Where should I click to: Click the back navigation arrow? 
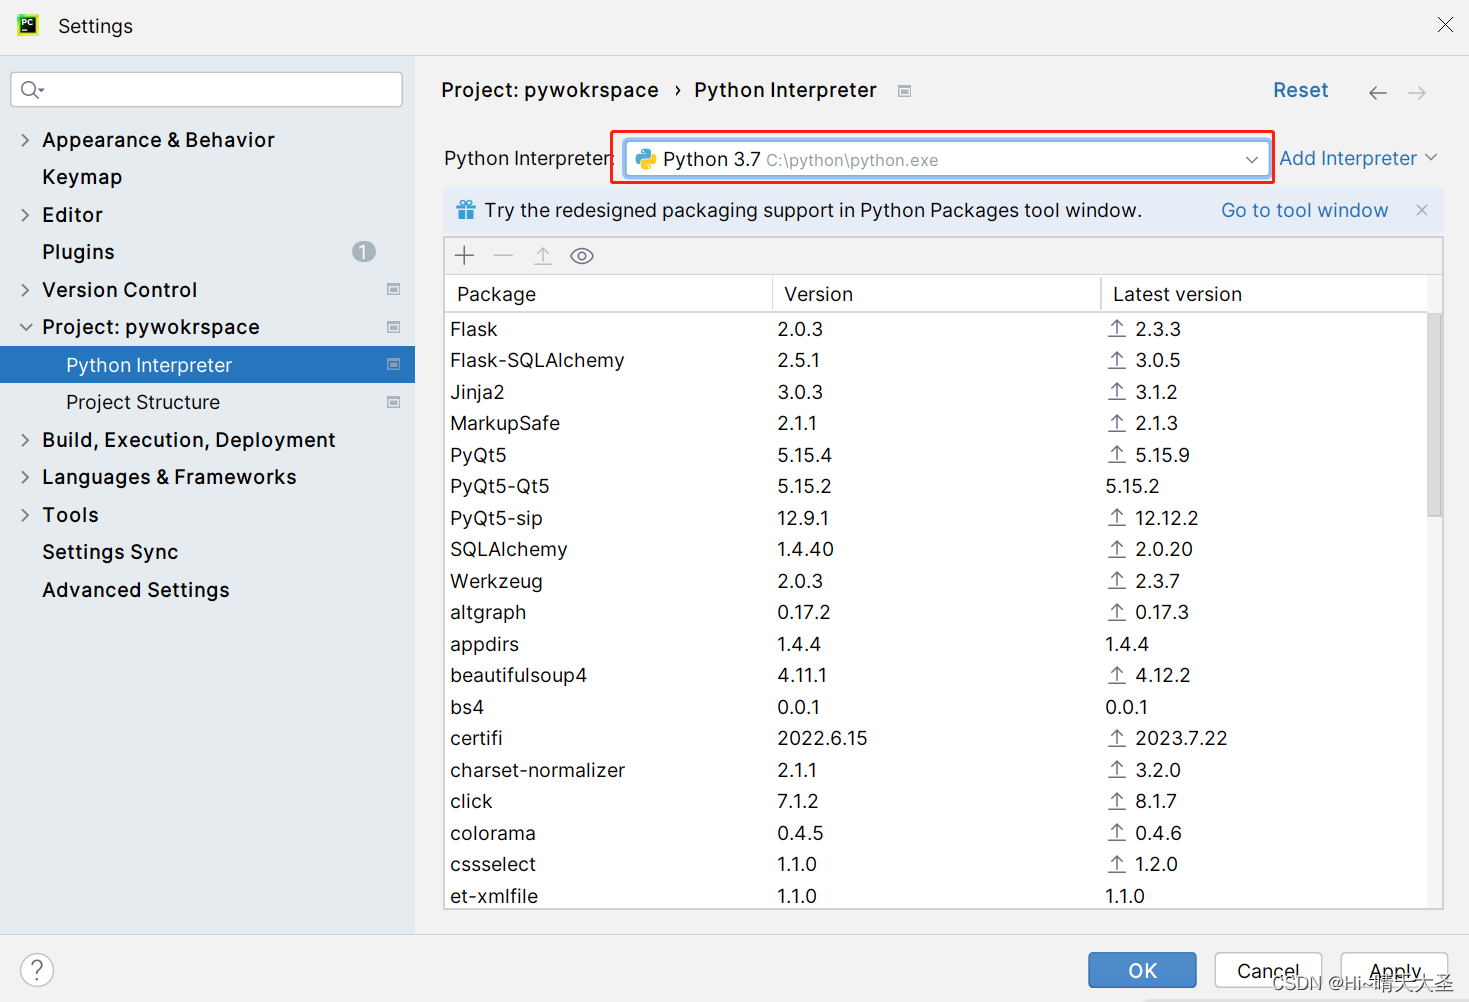(1378, 92)
